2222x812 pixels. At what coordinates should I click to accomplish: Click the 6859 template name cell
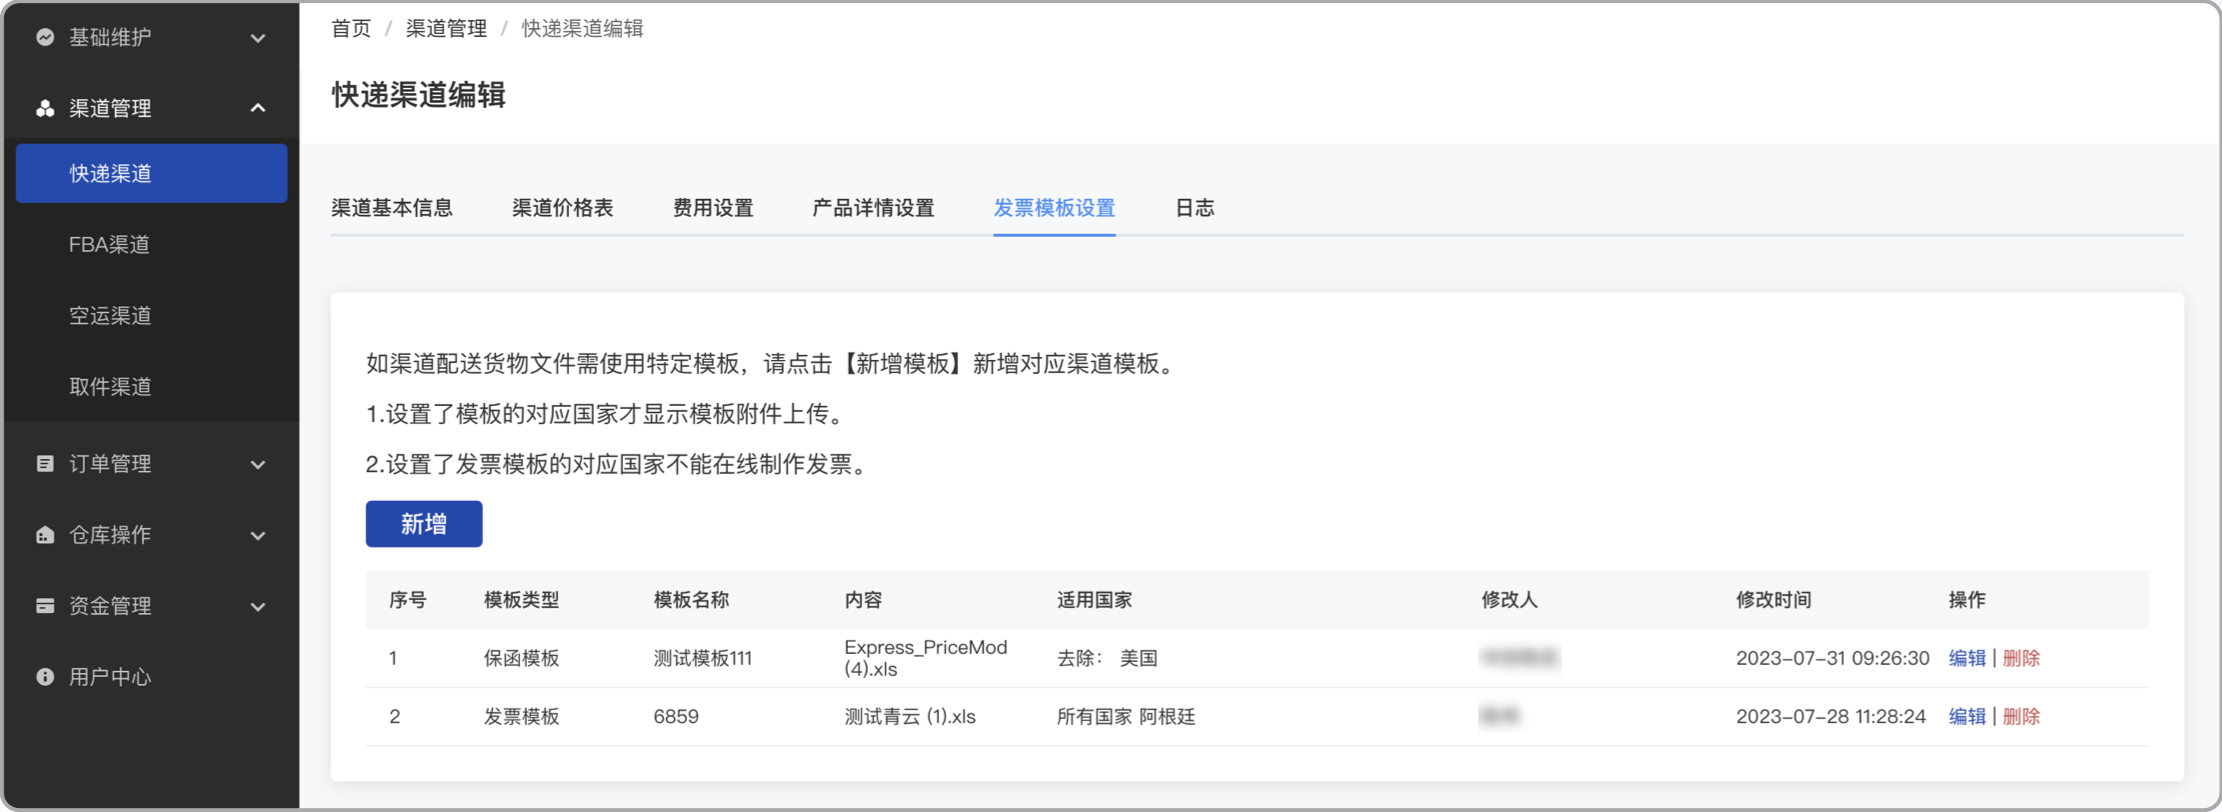pos(676,716)
